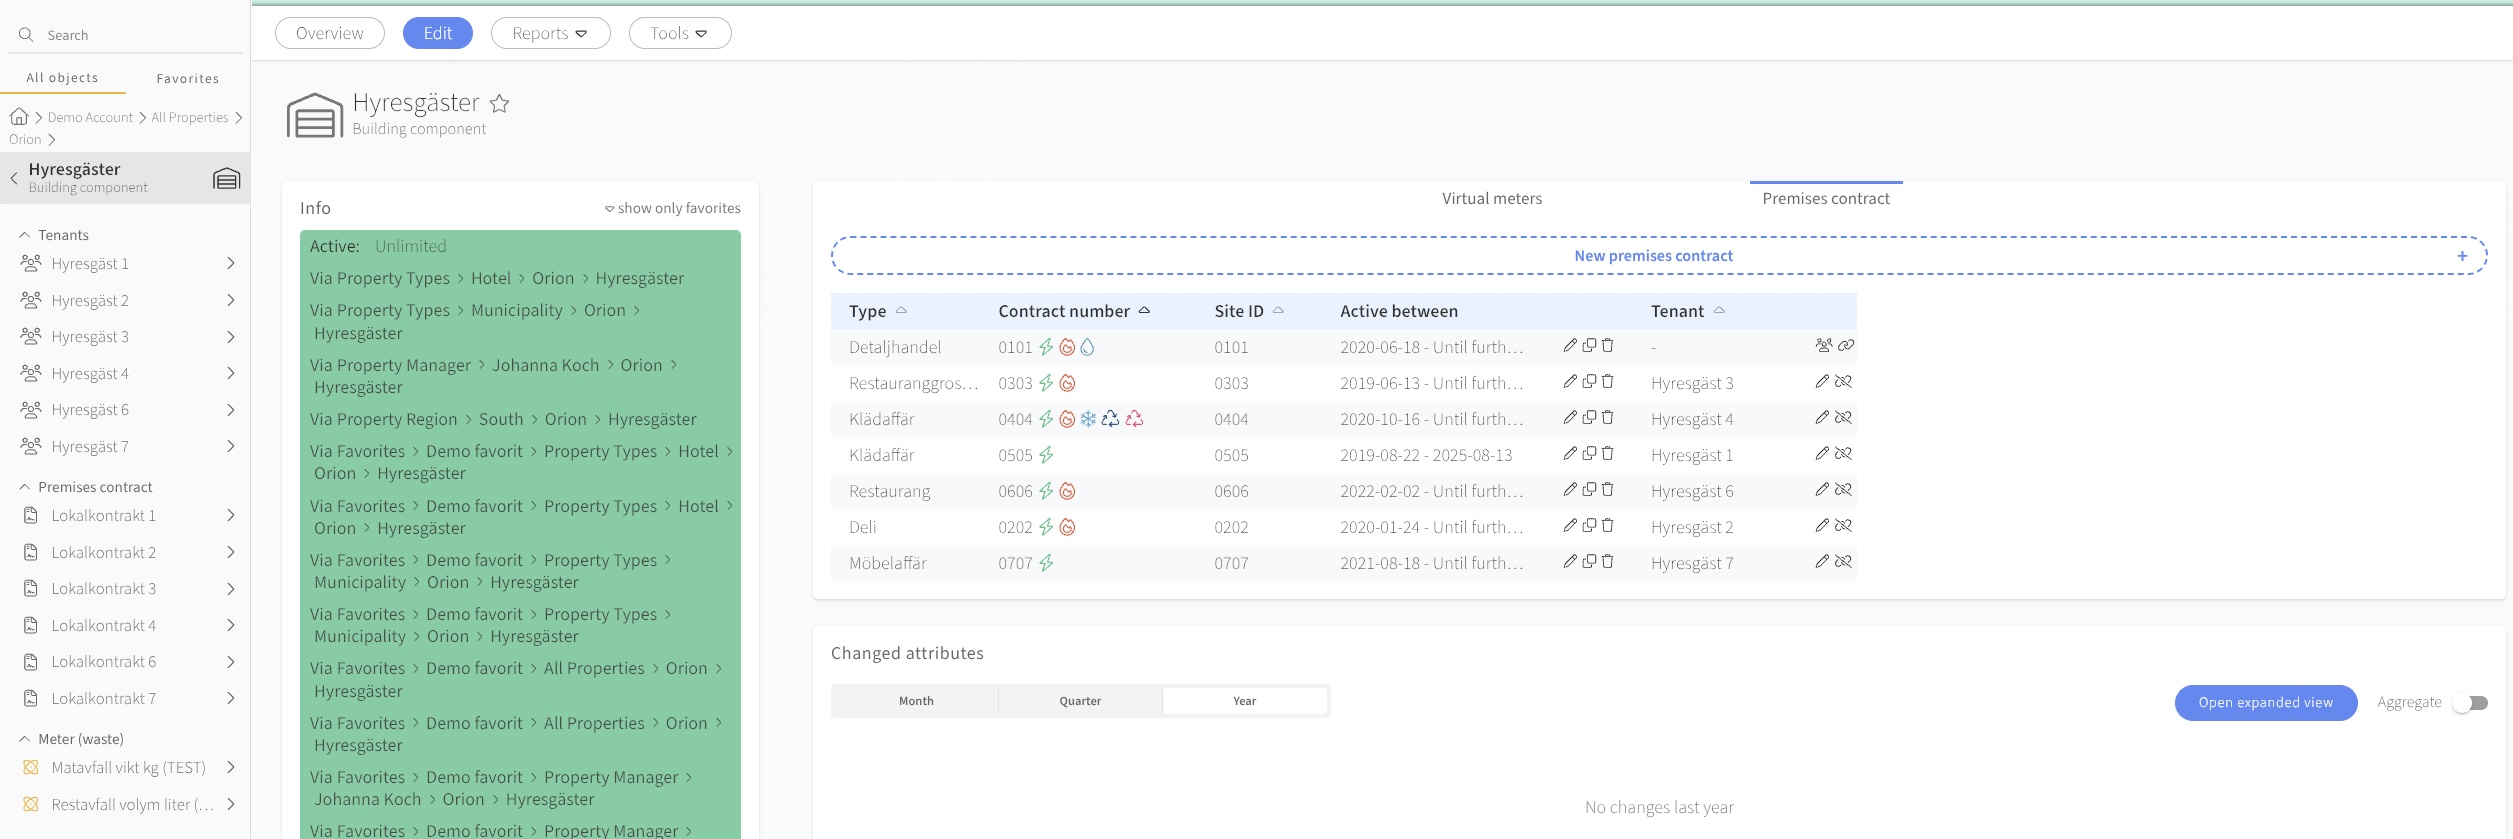Delete contract 0404 with the trash icon
Viewport: 2513px width, 839px height.
(x=1608, y=418)
